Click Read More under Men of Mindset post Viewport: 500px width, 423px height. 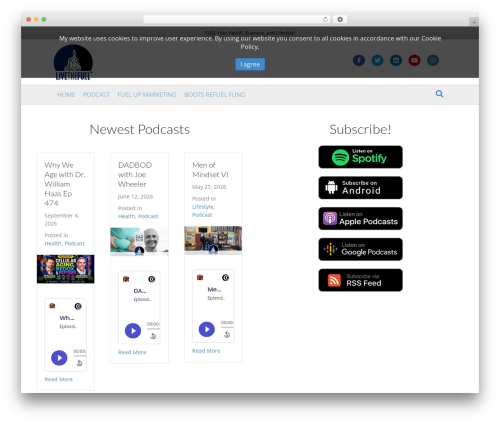206,351
